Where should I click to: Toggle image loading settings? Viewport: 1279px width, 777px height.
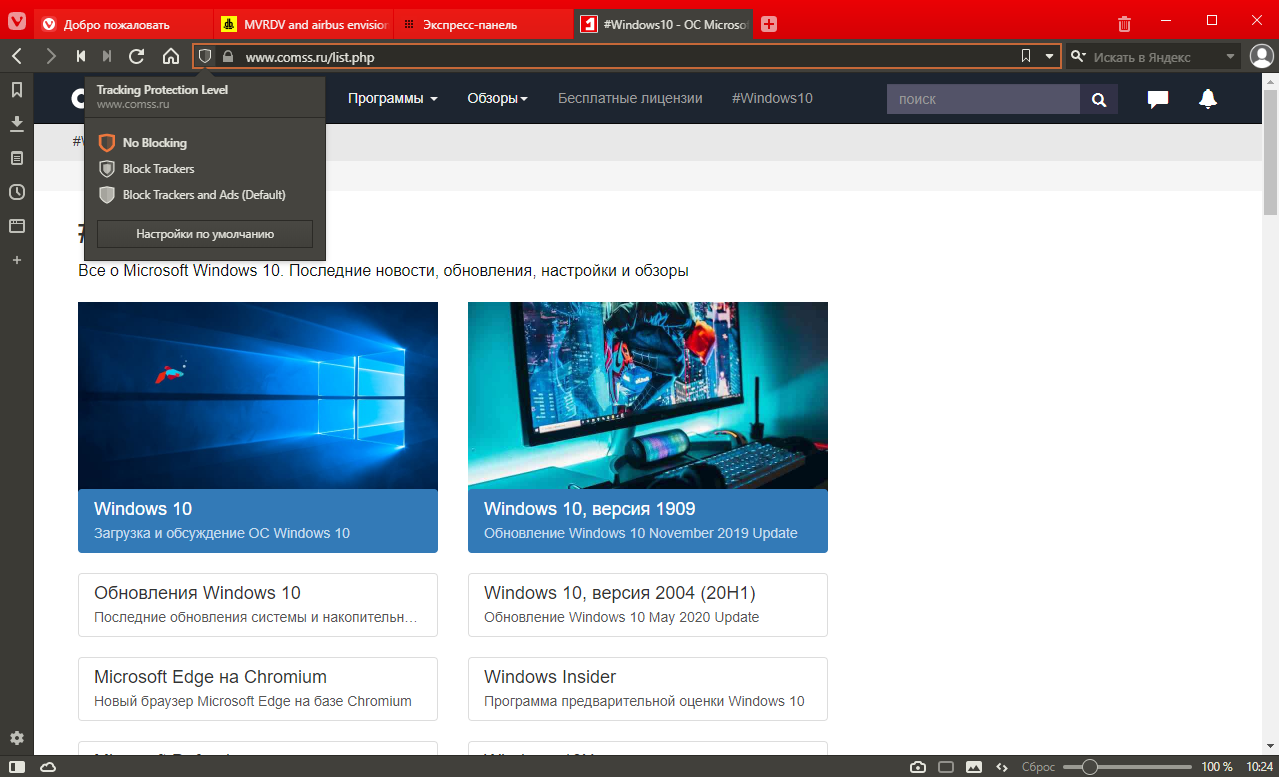pos(973,767)
